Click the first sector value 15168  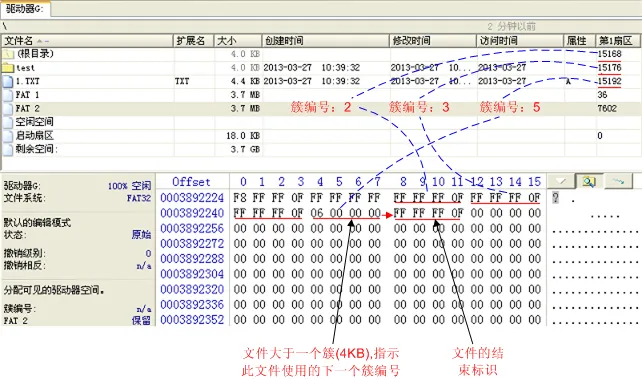pyautogui.click(x=609, y=54)
